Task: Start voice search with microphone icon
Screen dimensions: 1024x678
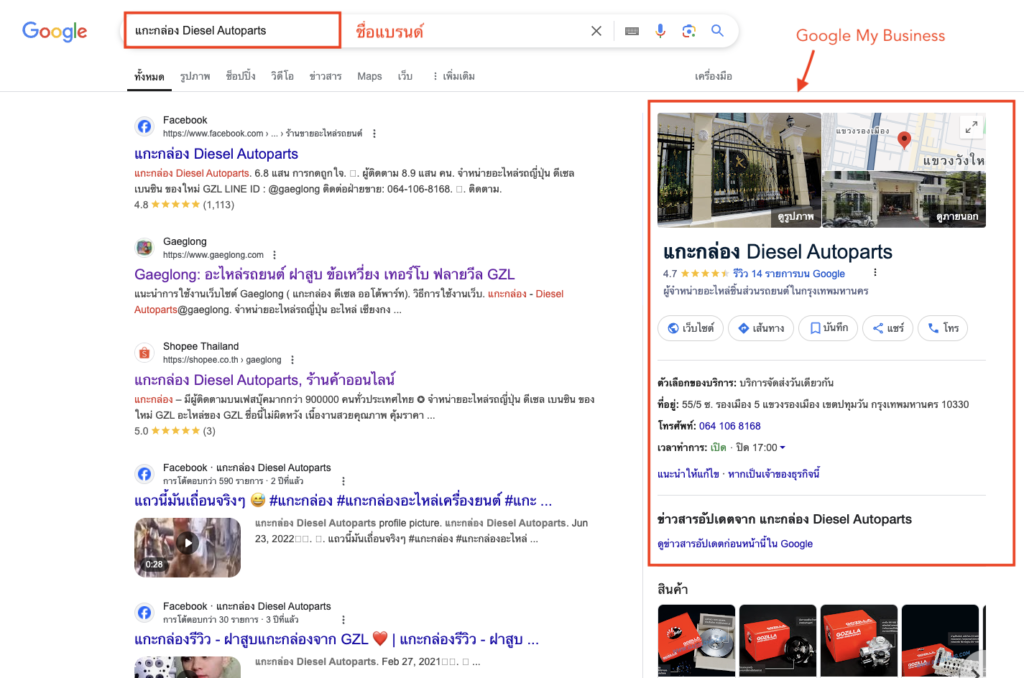Action: tap(660, 31)
